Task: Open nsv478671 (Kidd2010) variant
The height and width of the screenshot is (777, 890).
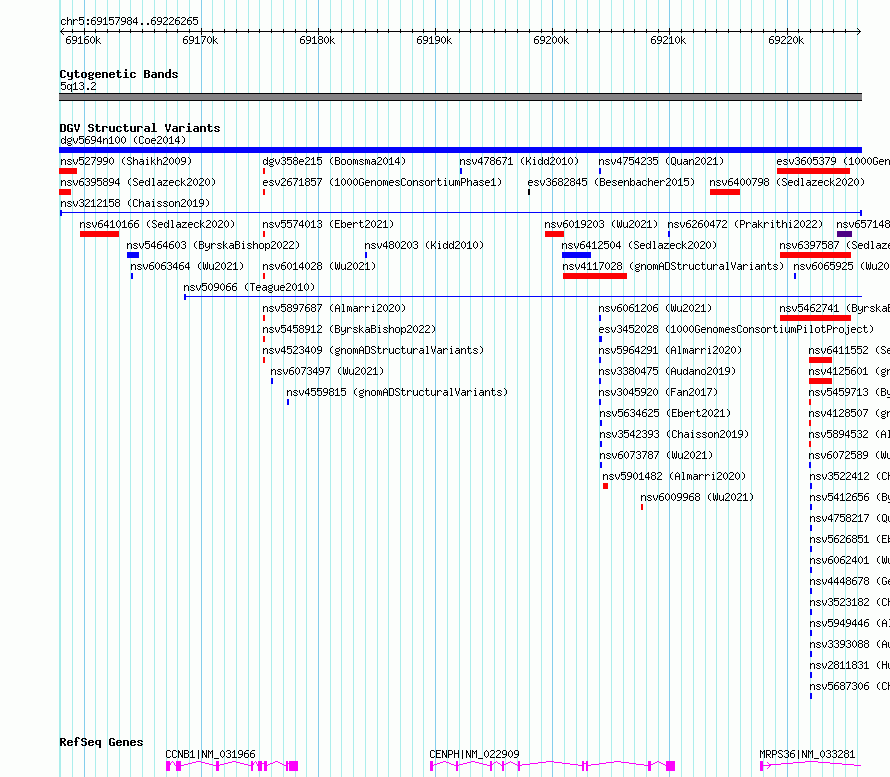Action: 519,161
